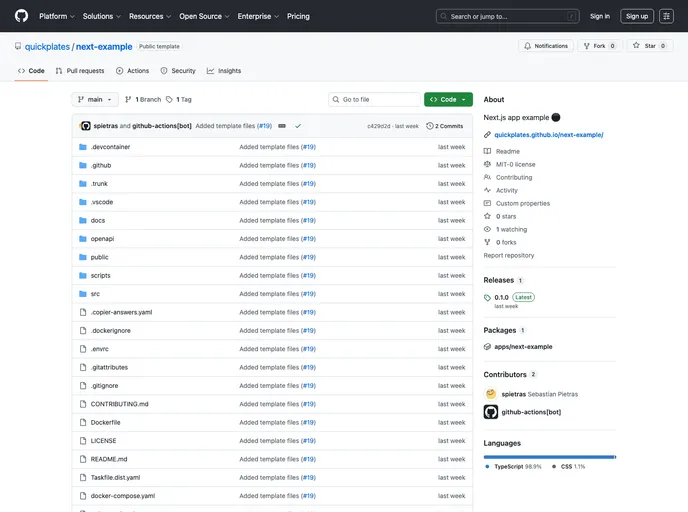Viewport: 688px width, 512px height.
Task: Click the blue TypeScript segment of the languages bar
Action: click(548, 456)
